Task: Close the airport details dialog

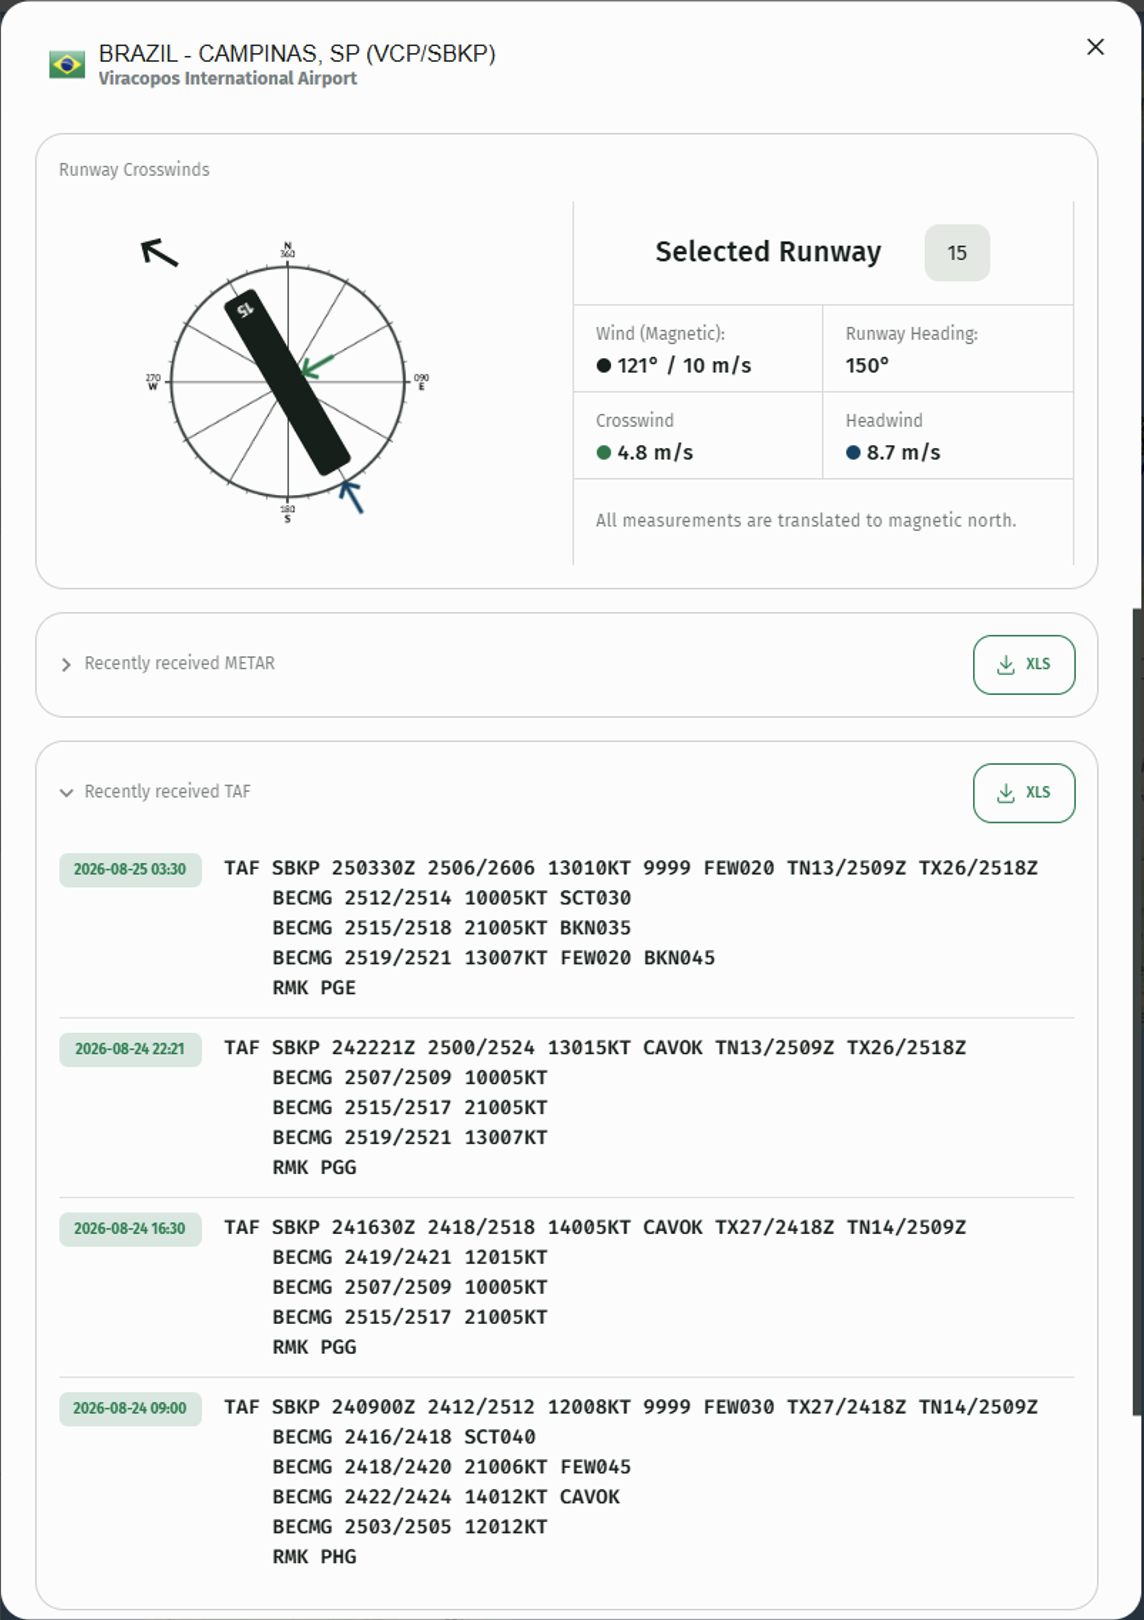Action: coord(1095,47)
